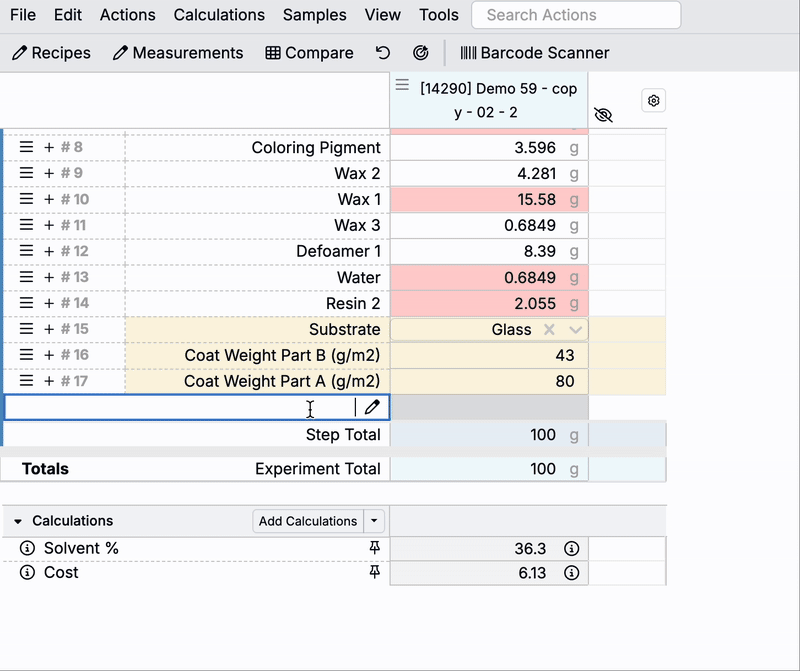
Task: Toggle the pin for Solvent % calculation
Action: click(x=375, y=548)
